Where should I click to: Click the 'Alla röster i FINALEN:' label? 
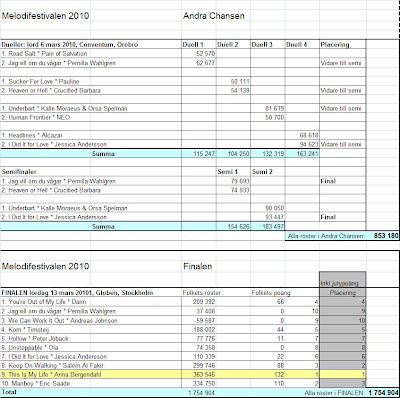(334, 393)
